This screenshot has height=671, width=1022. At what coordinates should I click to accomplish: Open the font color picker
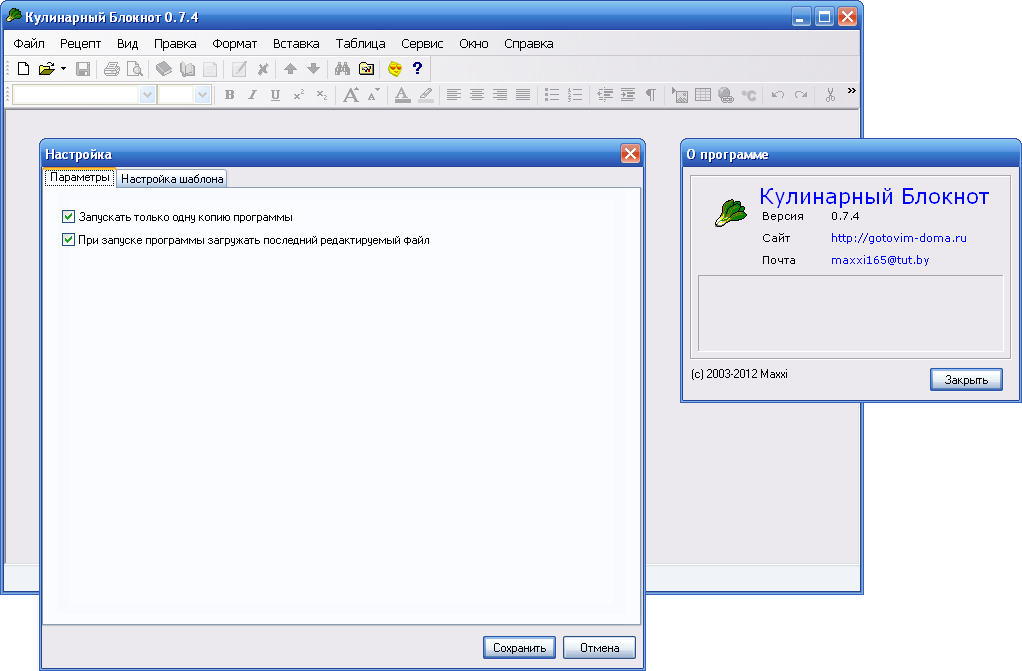(402, 95)
